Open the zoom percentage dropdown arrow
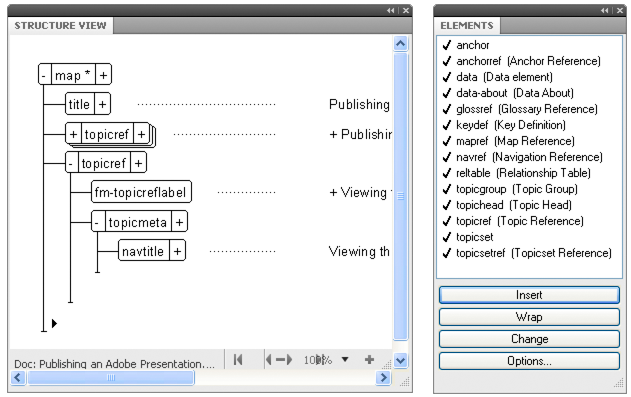Viewport: 631px width, 397px height. pyautogui.click(x=345, y=360)
